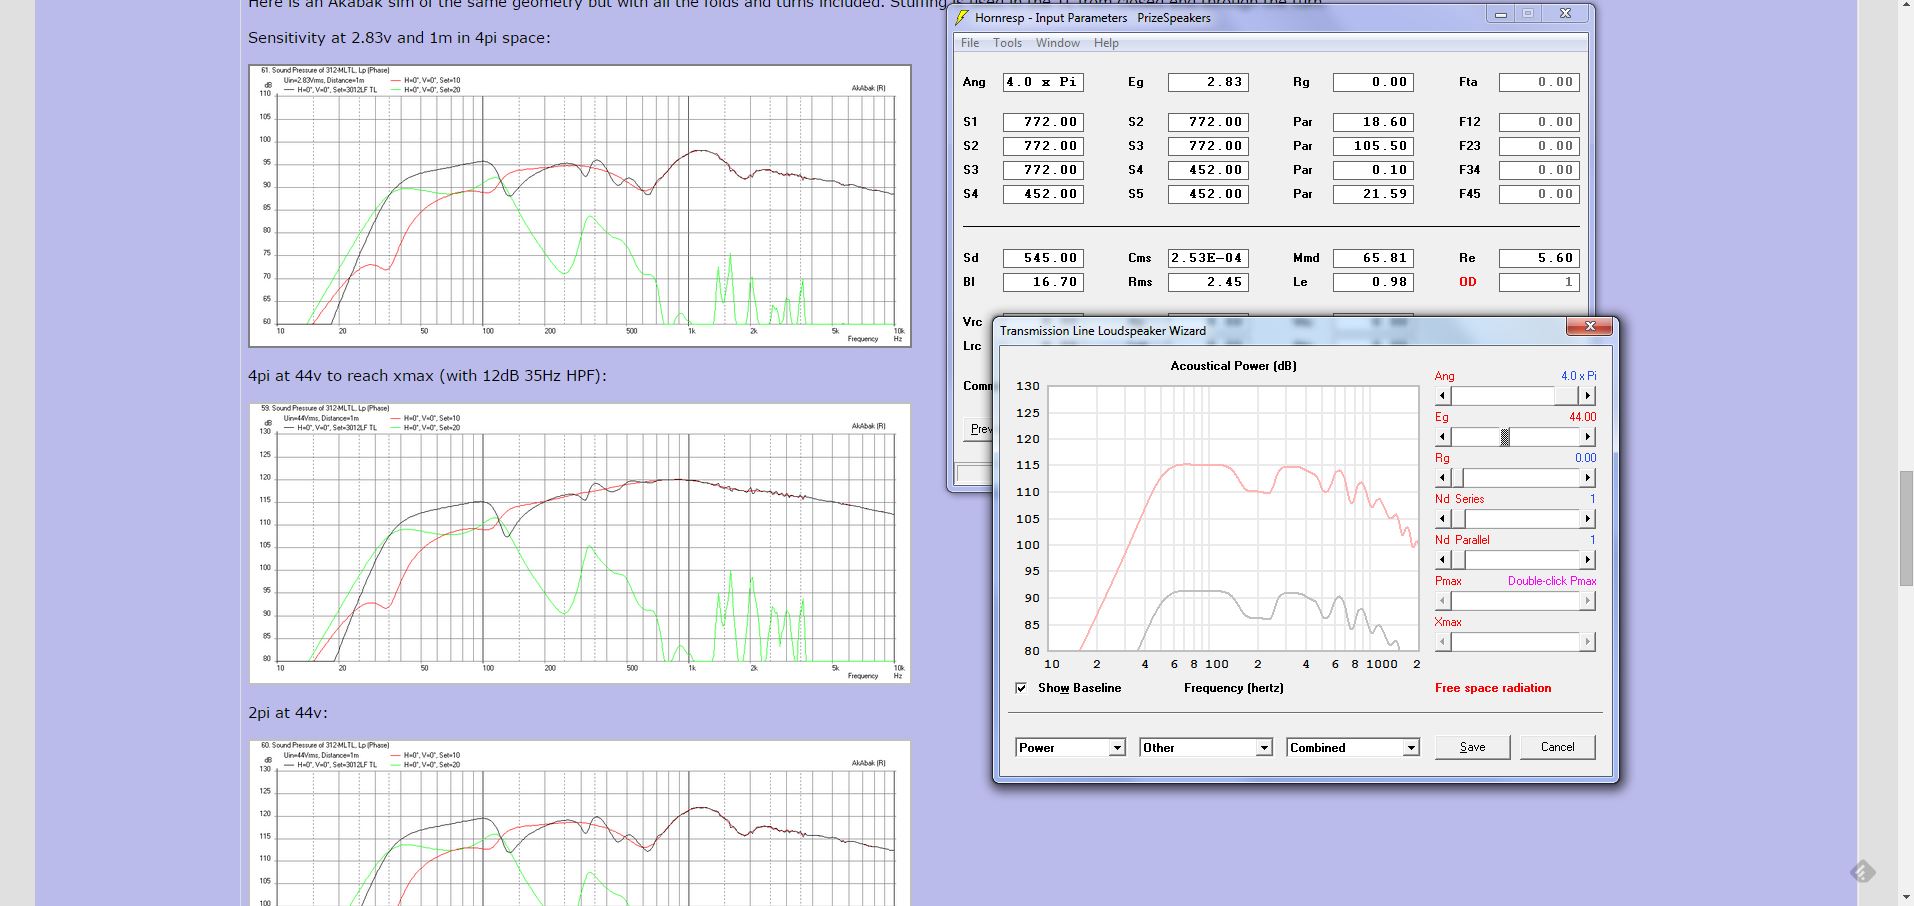The image size is (1914, 906).
Task: Open the 4pi at 44v graph image
Action: click(580, 543)
